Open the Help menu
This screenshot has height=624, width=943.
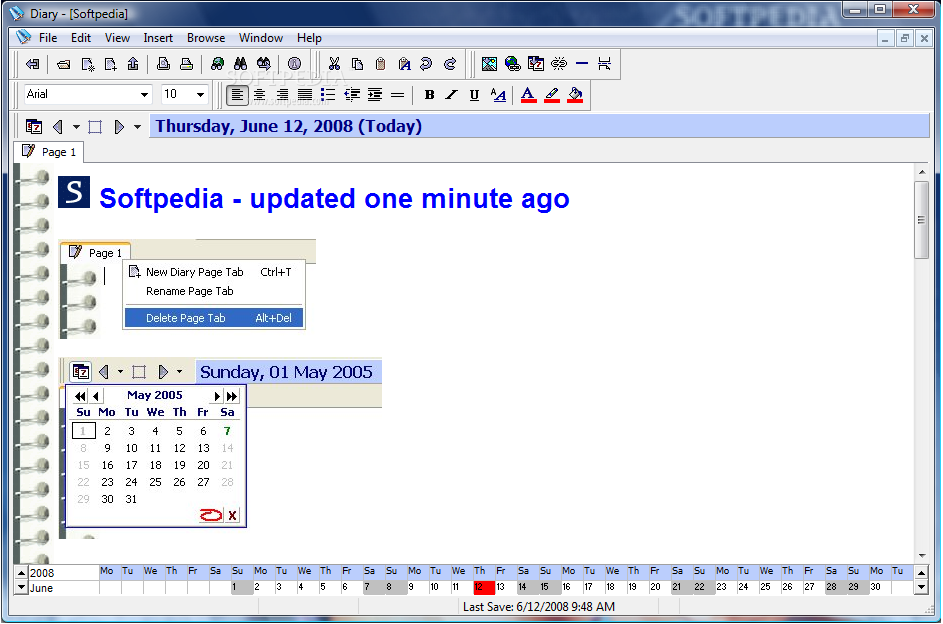(x=309, y=38)
